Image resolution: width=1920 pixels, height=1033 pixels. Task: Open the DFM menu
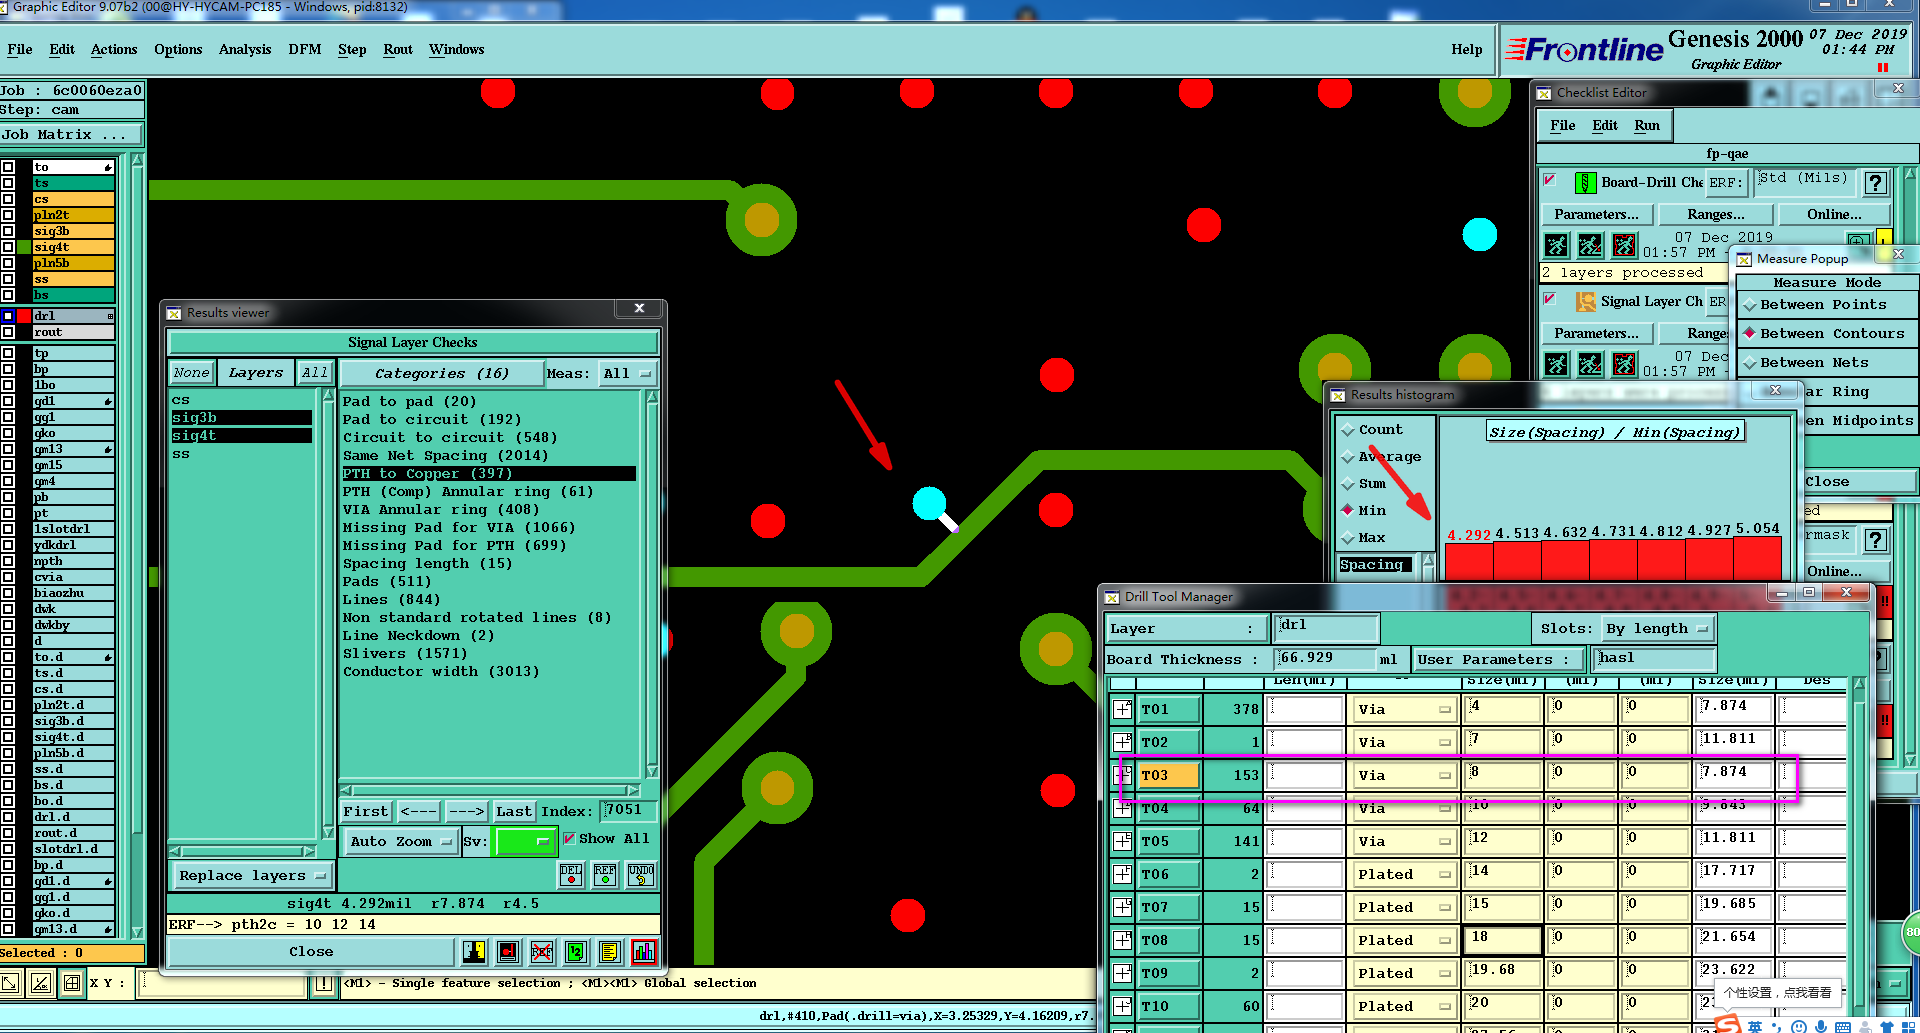tap(305, 50)
